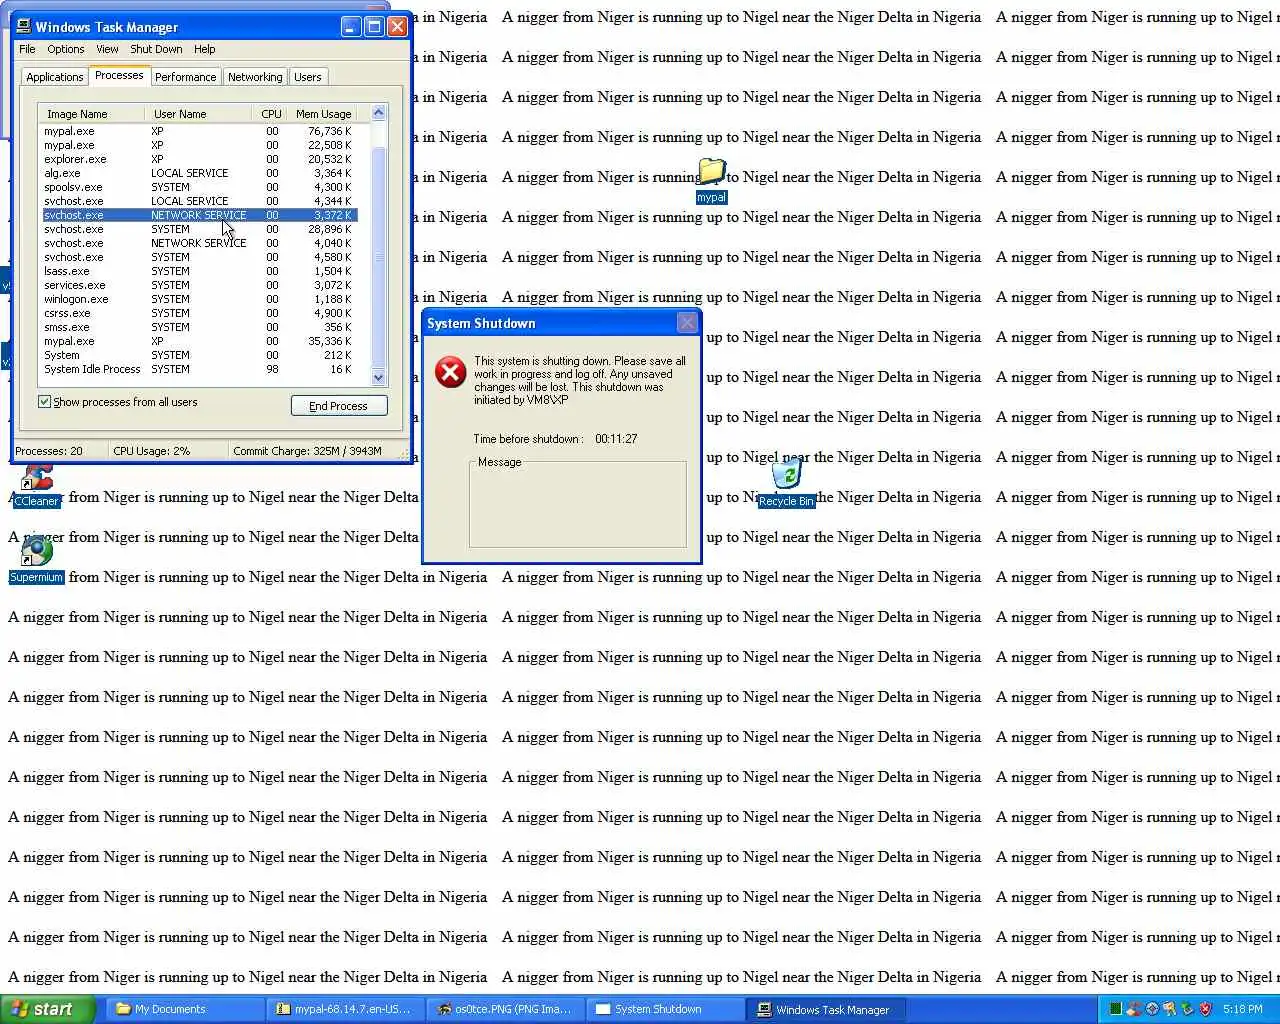This screenshot has height=1024, width=1280.
Task: Sort processes by CPU column header
Action: point(269,114)
